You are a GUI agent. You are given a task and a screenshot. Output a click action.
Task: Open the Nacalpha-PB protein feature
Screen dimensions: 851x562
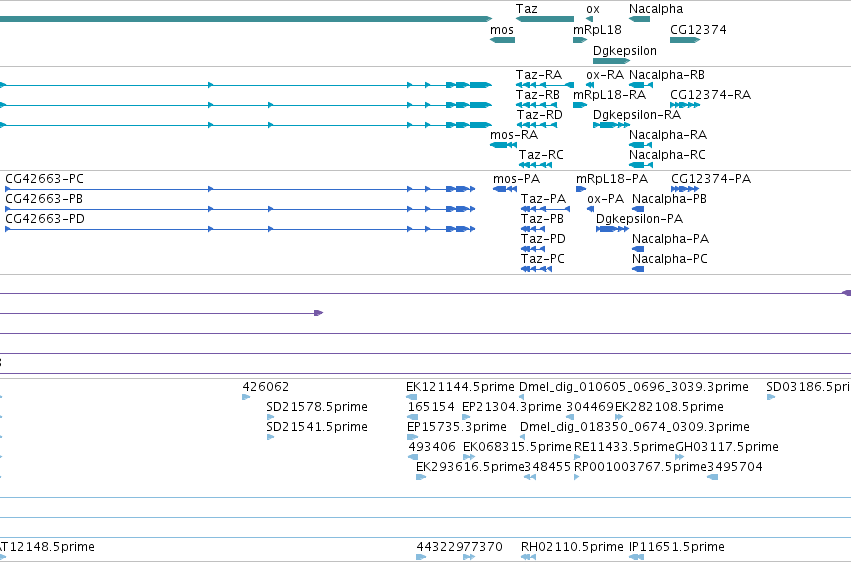coord(638,209)
